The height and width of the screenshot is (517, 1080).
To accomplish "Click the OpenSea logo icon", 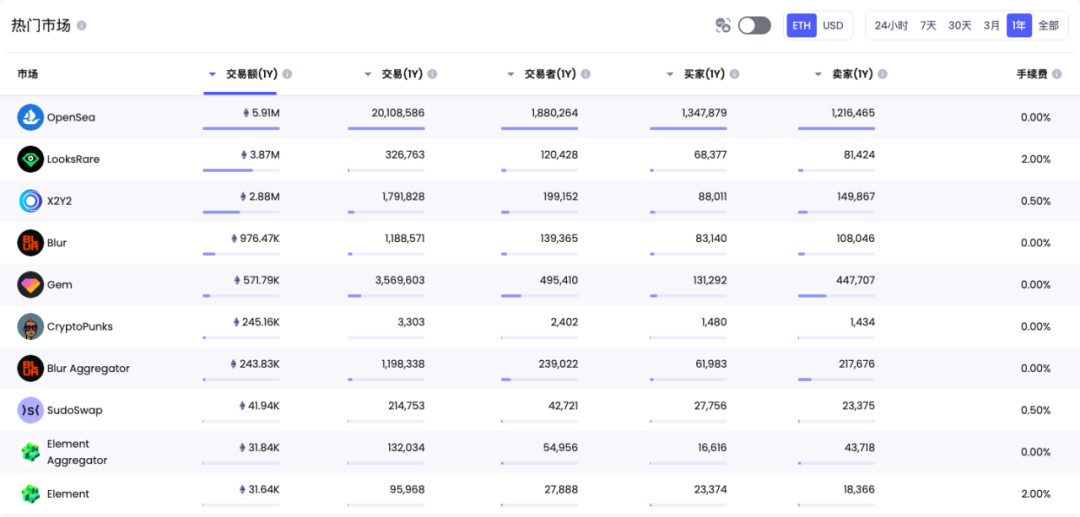I will click(x=30, y=117).
